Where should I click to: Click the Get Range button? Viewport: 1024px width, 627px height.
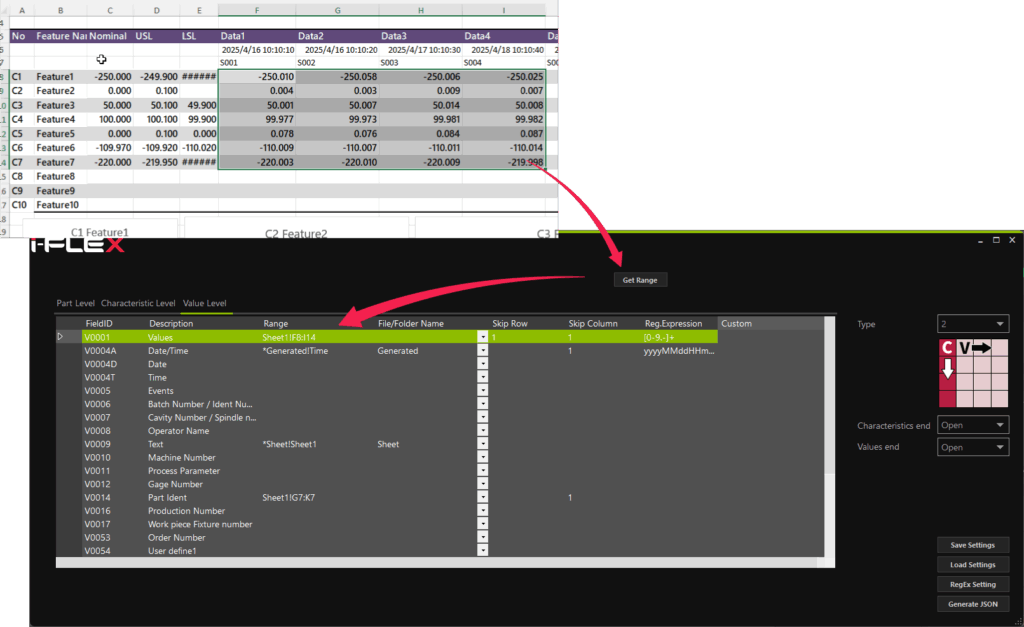(640, 280)
